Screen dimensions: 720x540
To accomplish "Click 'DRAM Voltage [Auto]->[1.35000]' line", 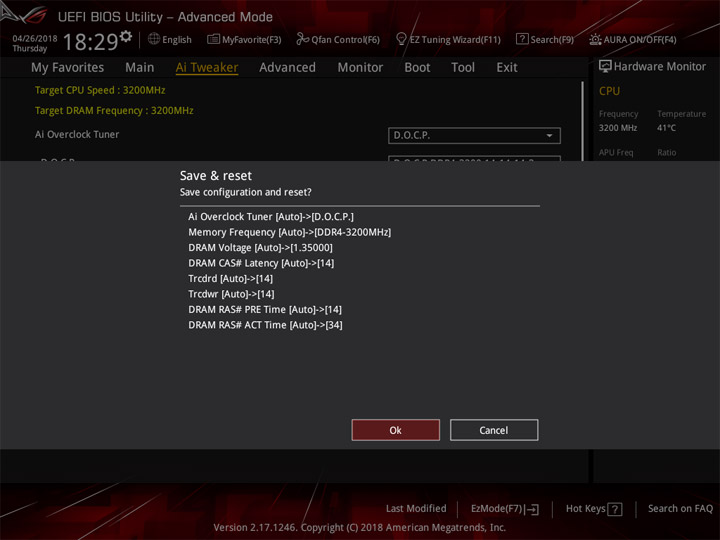I will 260,248.
